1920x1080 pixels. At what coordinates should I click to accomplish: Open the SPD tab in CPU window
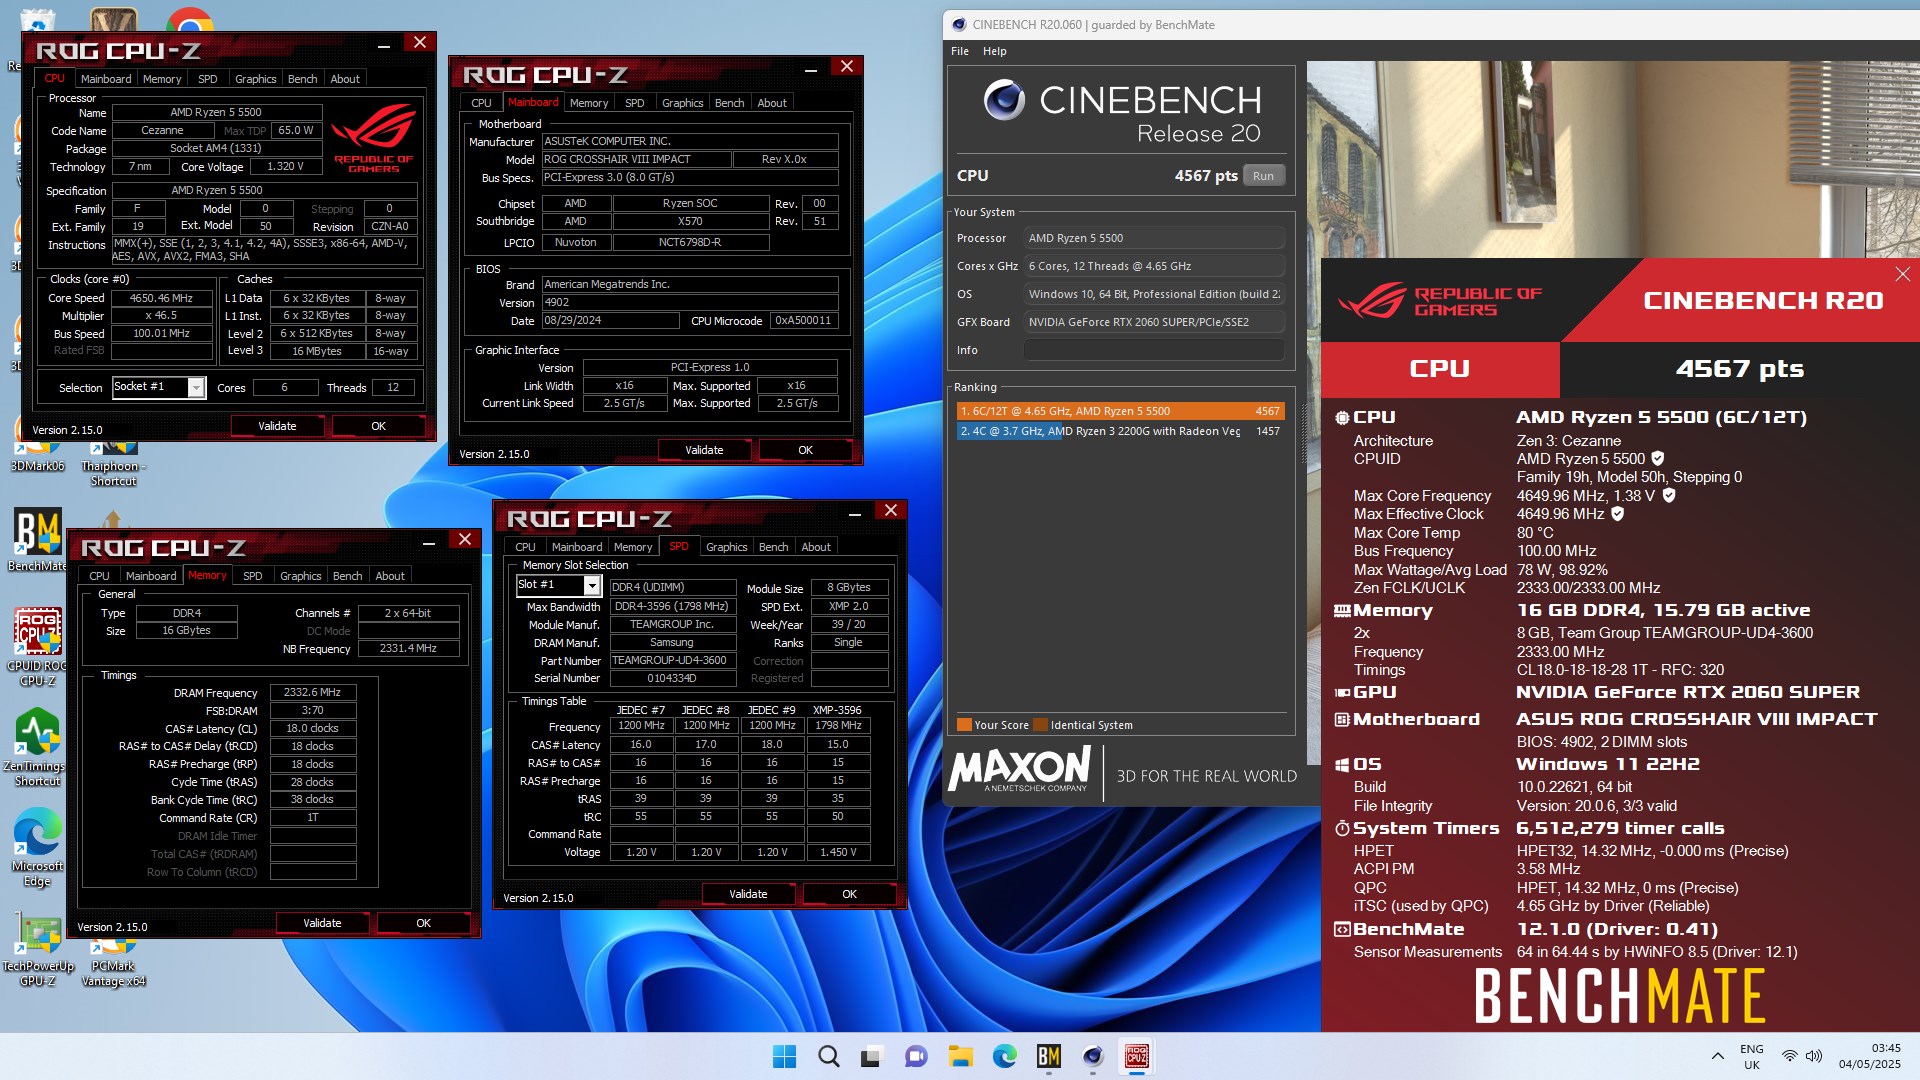(x=208, y=79)
